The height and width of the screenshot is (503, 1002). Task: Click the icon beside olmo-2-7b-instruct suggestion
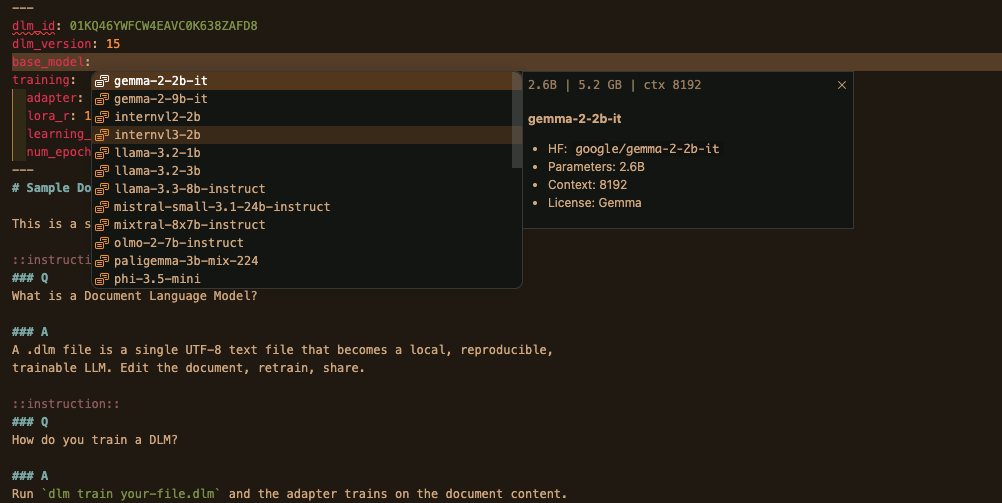click(x=102, y=243)
